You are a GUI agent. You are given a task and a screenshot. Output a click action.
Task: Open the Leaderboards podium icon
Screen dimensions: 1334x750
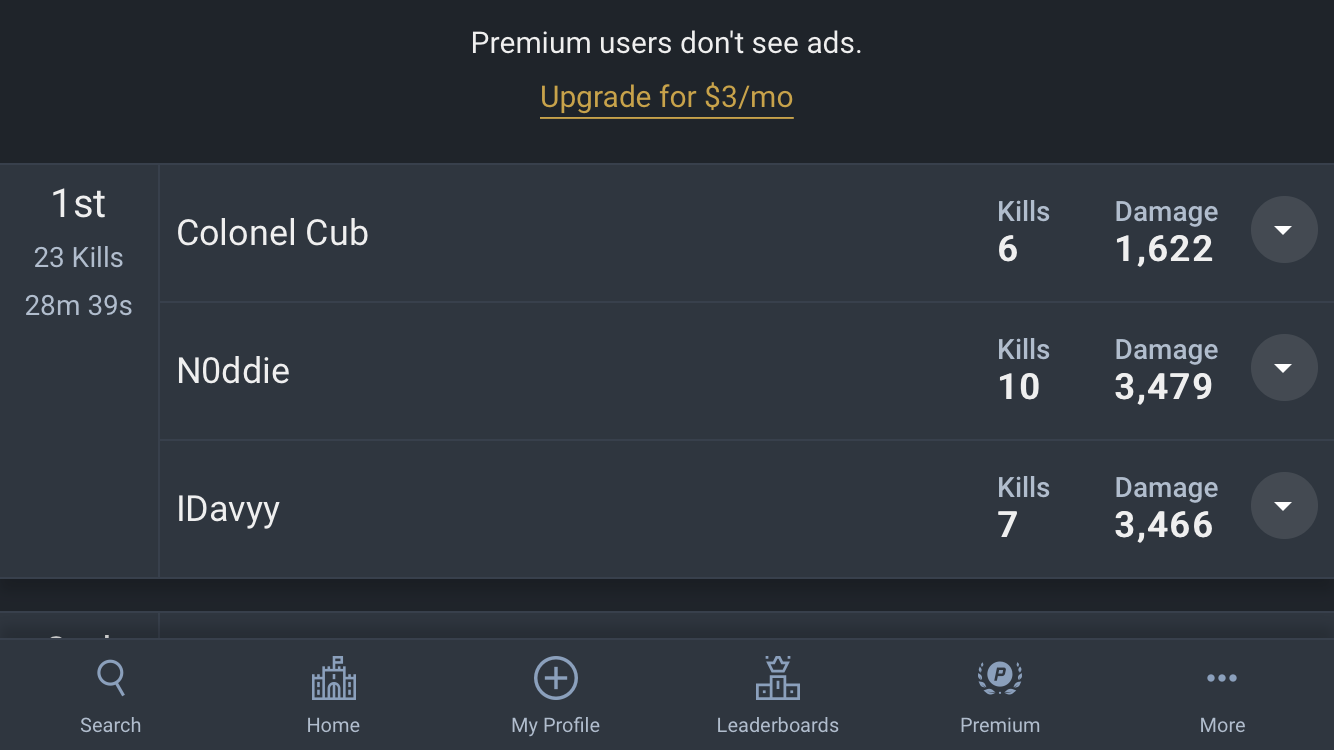point(778,678)
